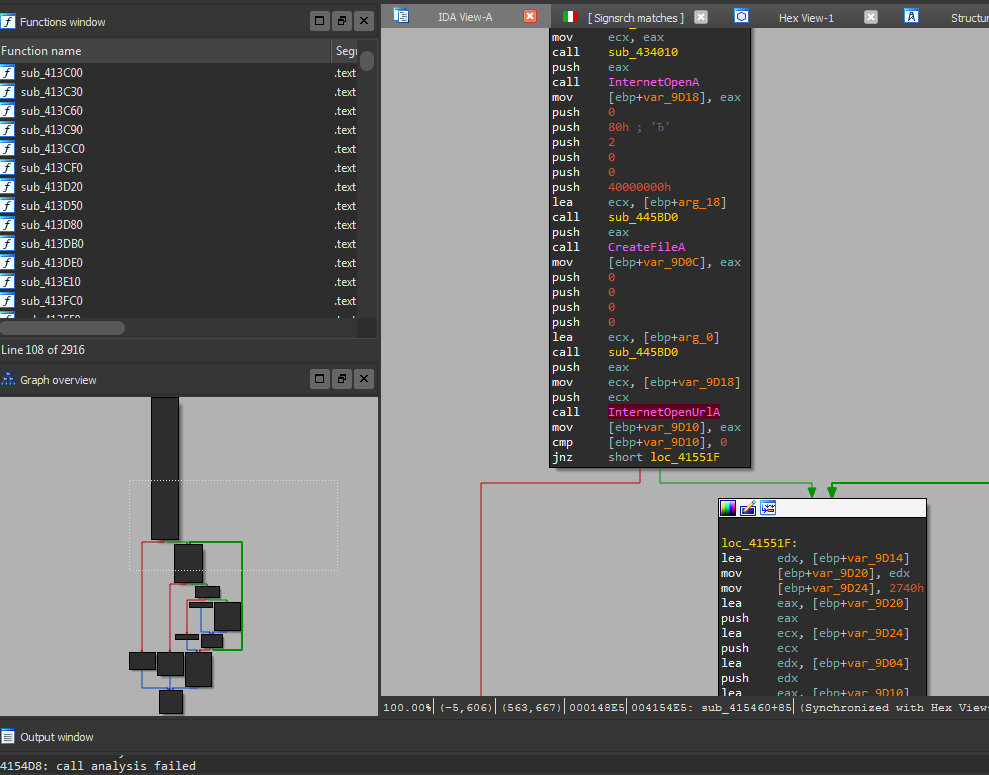The width and height of the screenshot is (989, 775).
Task: Click the function icon beside sub_413C90
Action: (8, 130)
